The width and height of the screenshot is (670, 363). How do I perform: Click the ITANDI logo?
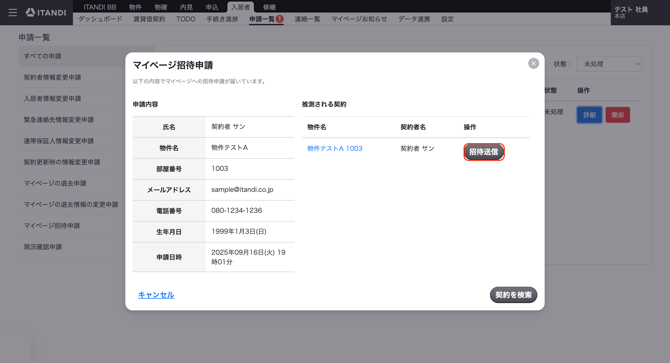(x=46, y=13)
